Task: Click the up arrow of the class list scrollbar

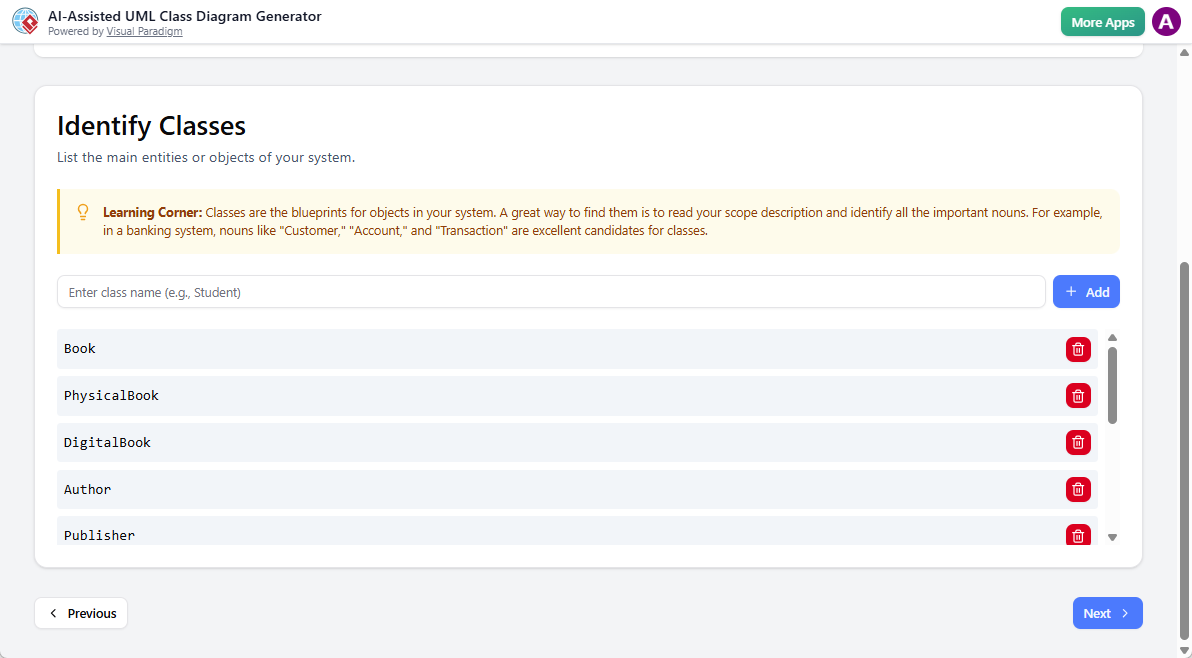Action: (1112, 337)
